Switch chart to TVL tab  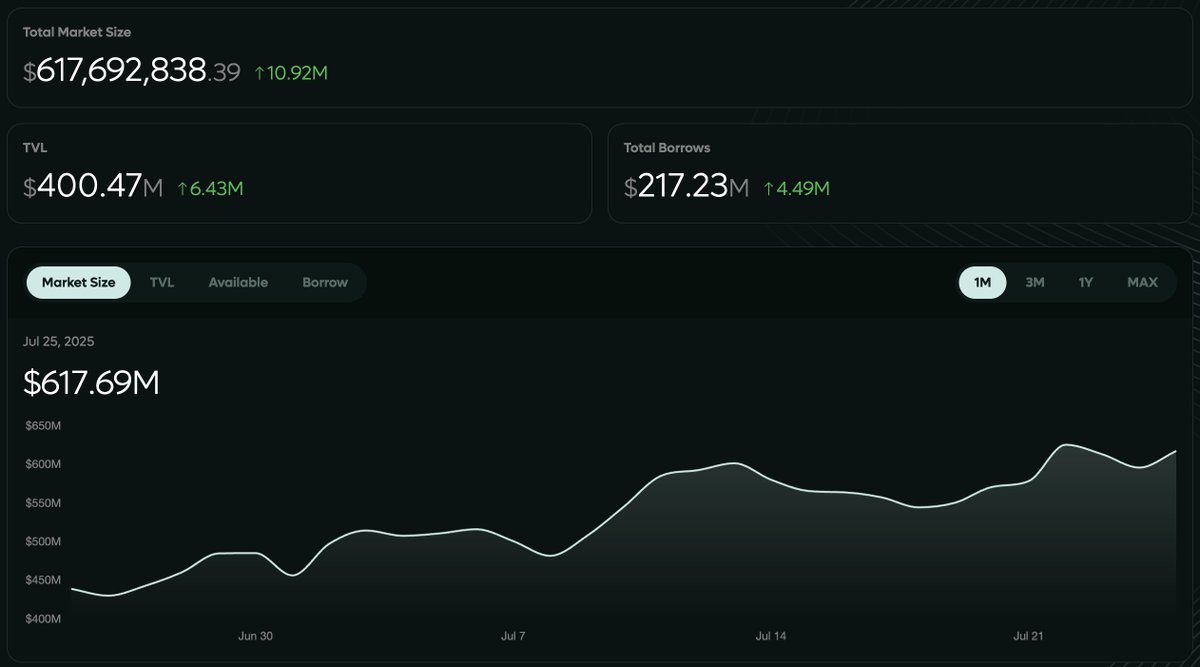(162, 282)
